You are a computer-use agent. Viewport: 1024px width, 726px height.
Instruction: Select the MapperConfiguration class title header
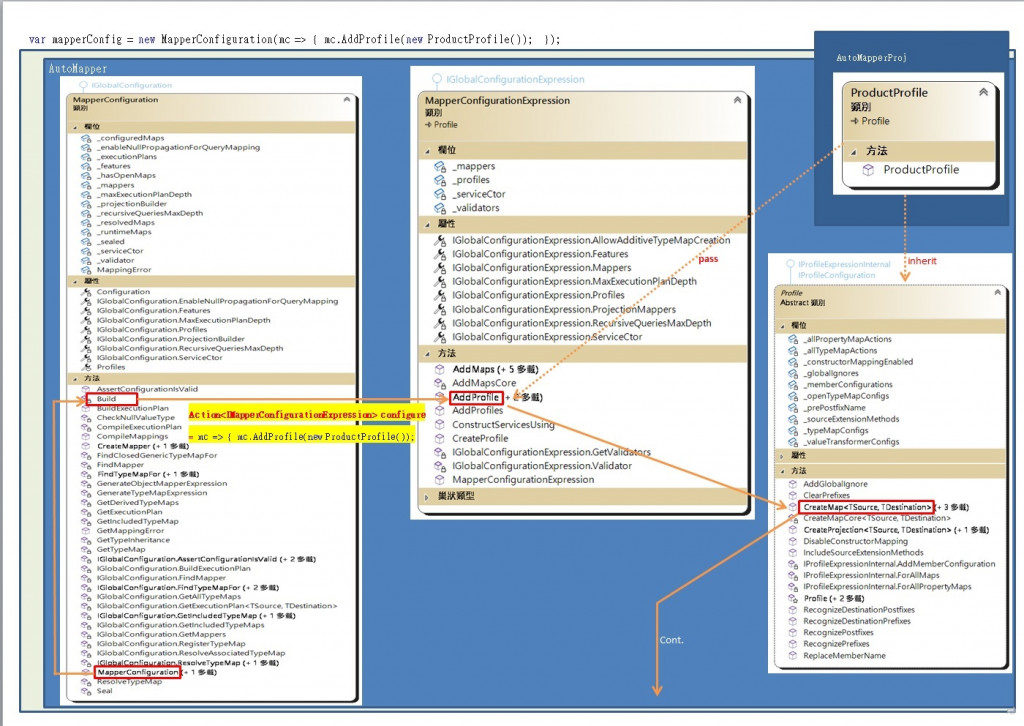(x=116, y=100)
